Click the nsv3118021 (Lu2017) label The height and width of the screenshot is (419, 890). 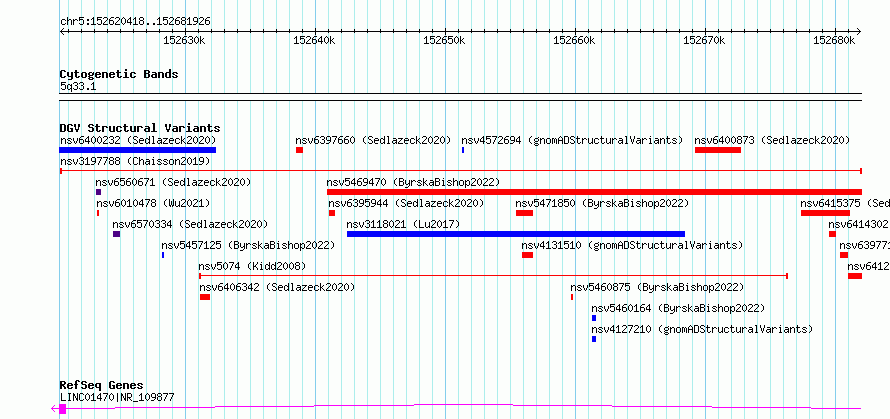403,224
